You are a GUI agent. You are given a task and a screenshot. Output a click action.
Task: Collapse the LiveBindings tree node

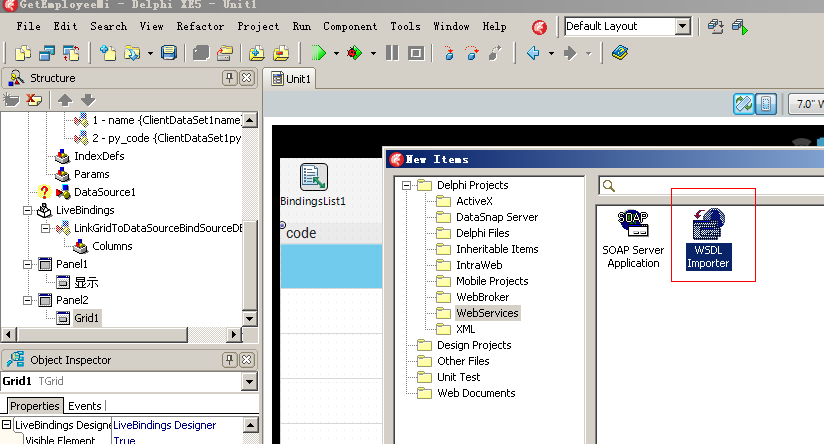tap(27, 211)
